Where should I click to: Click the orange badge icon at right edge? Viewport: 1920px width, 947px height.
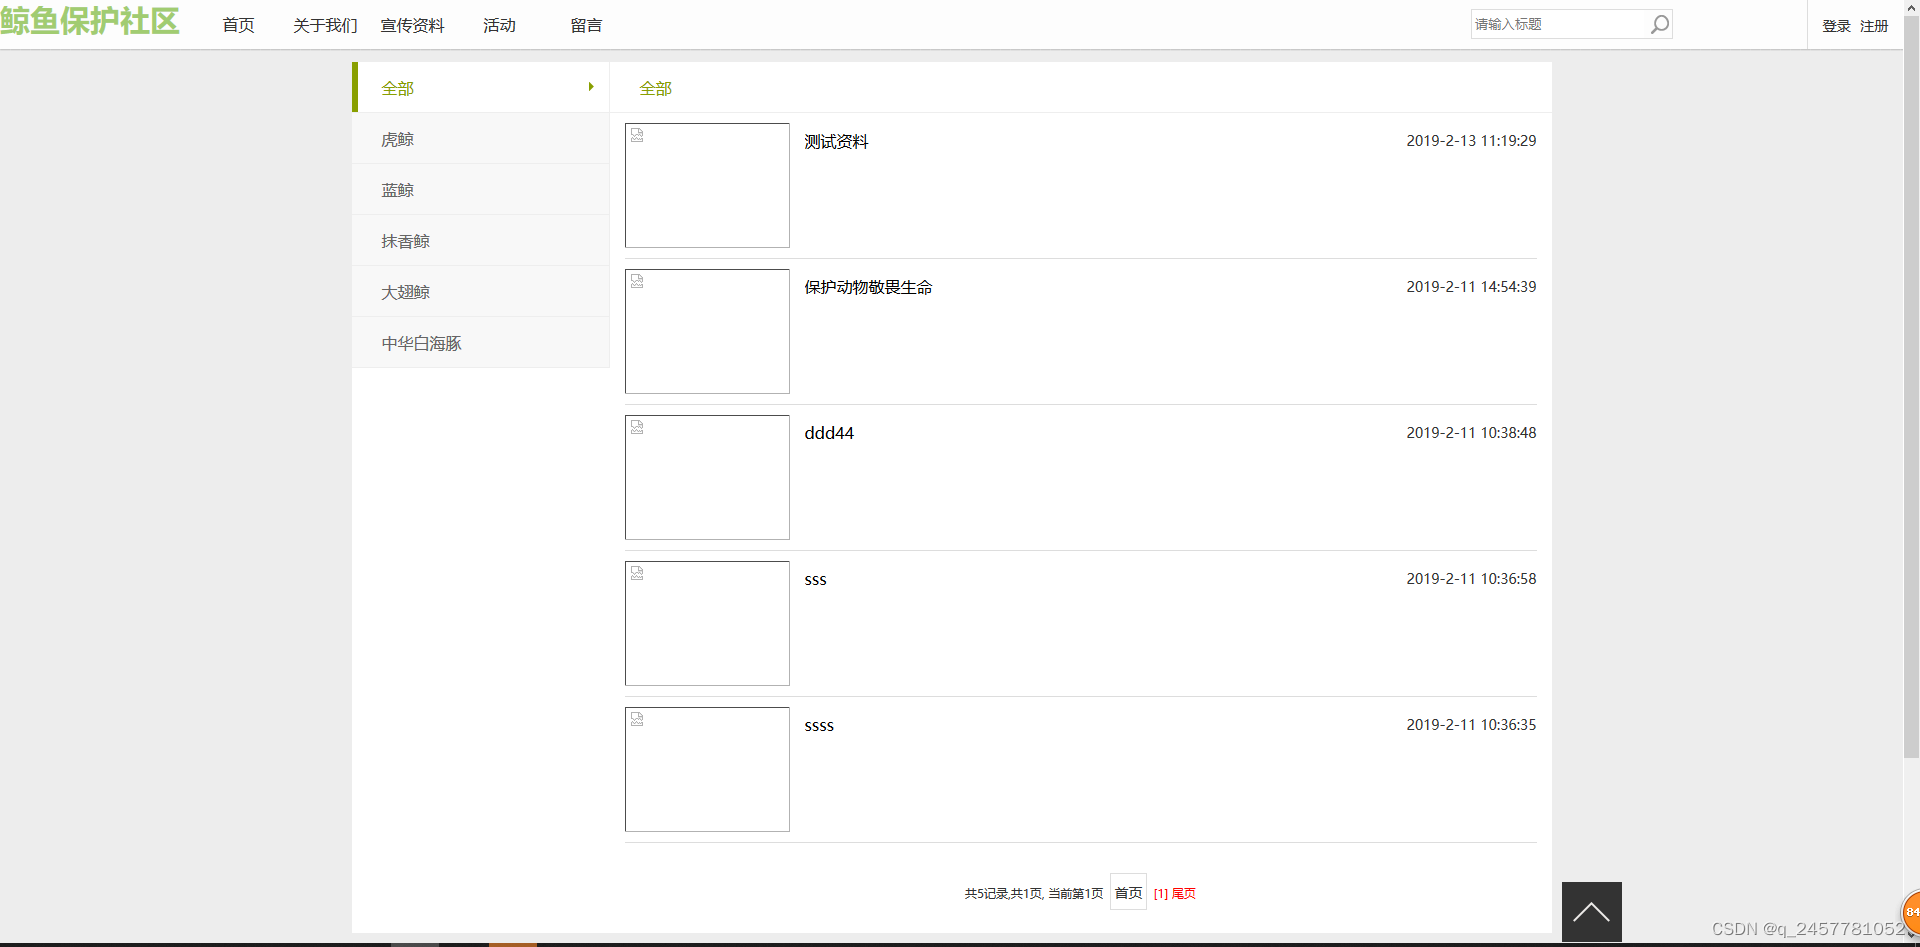point(1911,911)
